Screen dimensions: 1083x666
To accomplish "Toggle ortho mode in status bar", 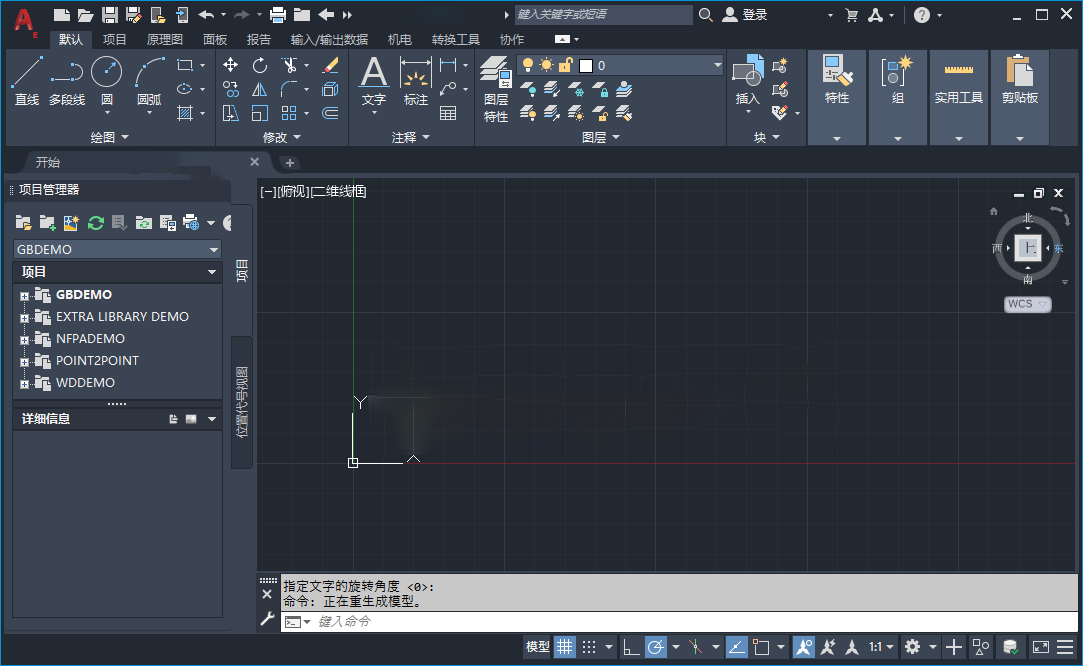I will [x=631, y=647].
